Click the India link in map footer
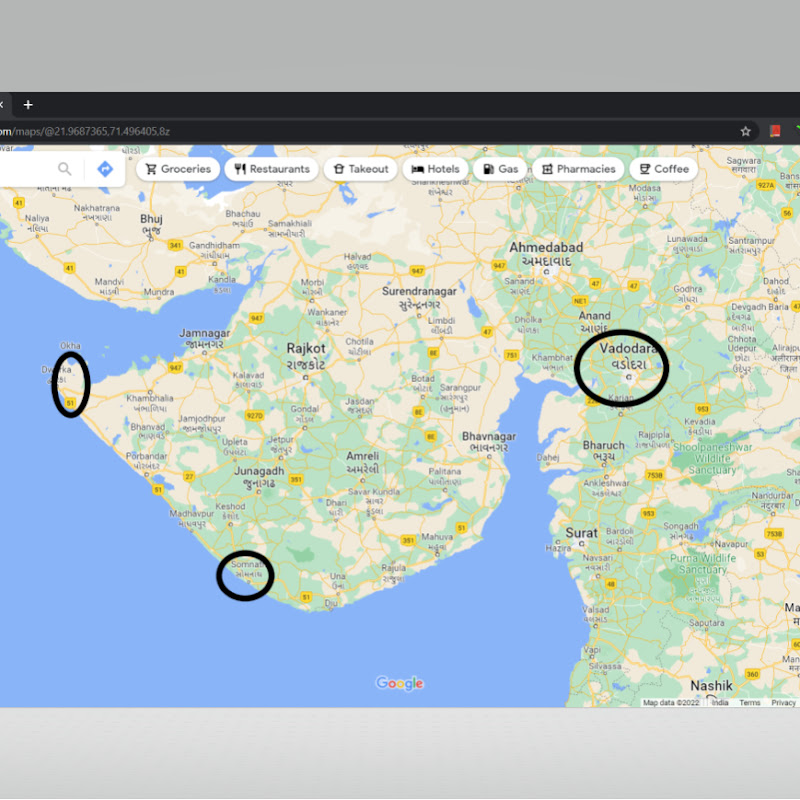Screen dimensions: 800x800 tap(720, 703)
